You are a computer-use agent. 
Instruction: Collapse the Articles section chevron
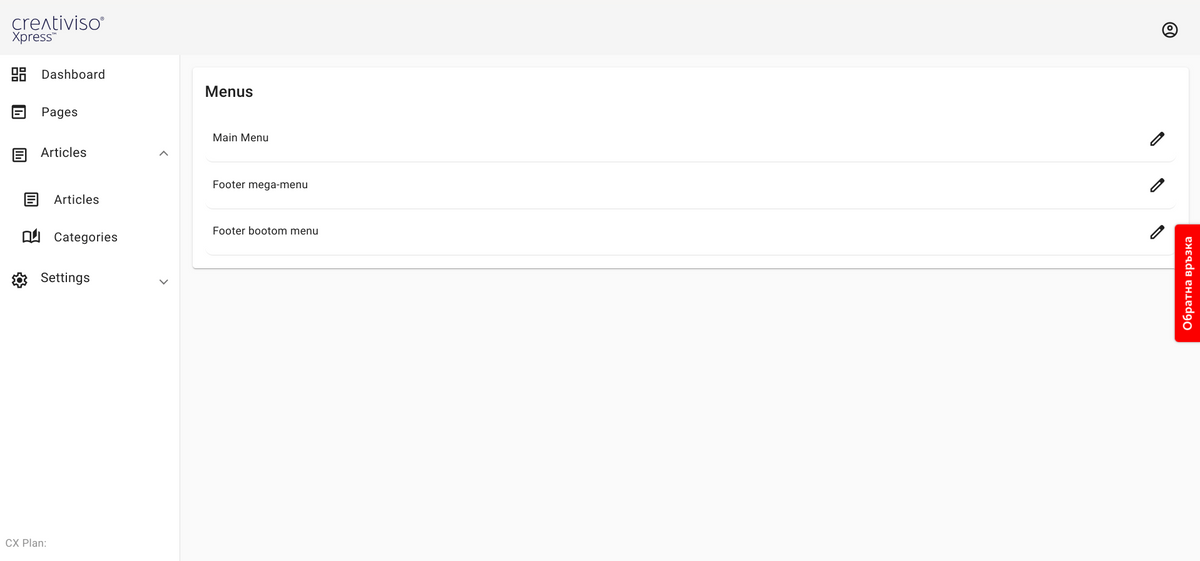coord(164,154)
